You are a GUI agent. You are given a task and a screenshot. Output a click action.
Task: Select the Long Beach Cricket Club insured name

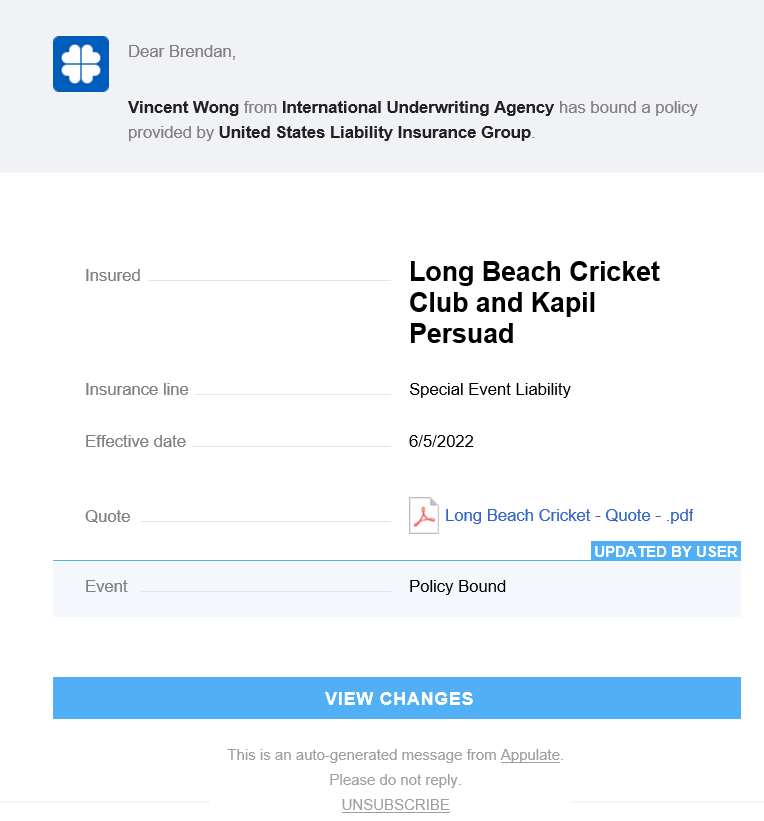(x=534, y=302)
